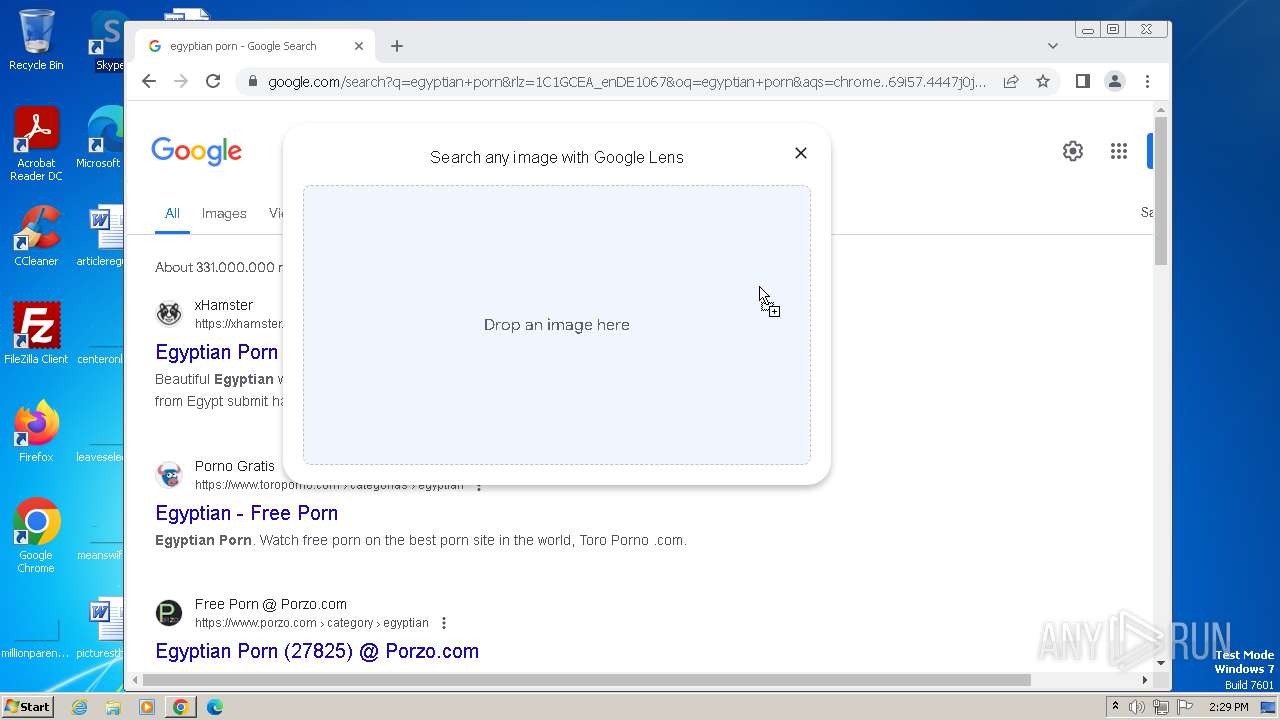Show hidden system tray icons

[x=1116, y=707]
